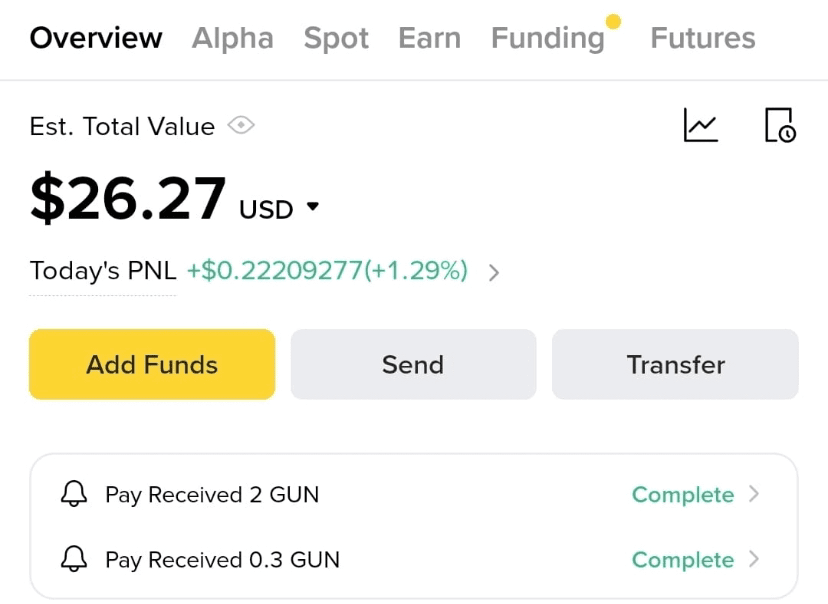The height and width of the screenshot is (604, 828).
Task: Select the Overview tab
Action: pyautogui.click(x=96, y=39)
